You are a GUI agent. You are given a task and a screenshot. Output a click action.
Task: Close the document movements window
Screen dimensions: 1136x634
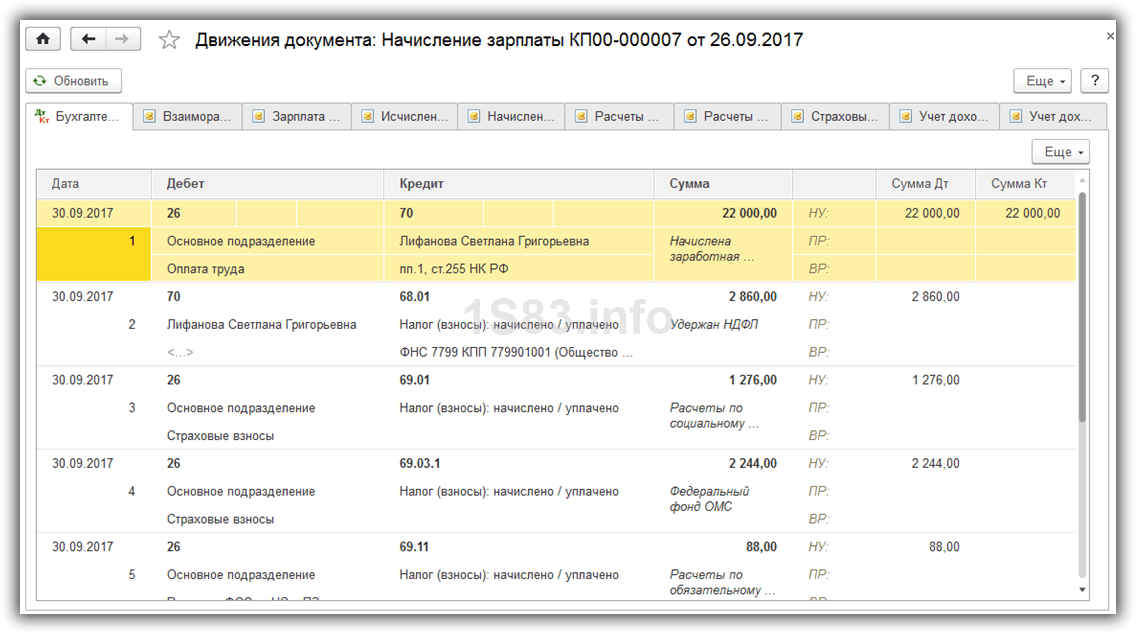(x=1110, y=36)
